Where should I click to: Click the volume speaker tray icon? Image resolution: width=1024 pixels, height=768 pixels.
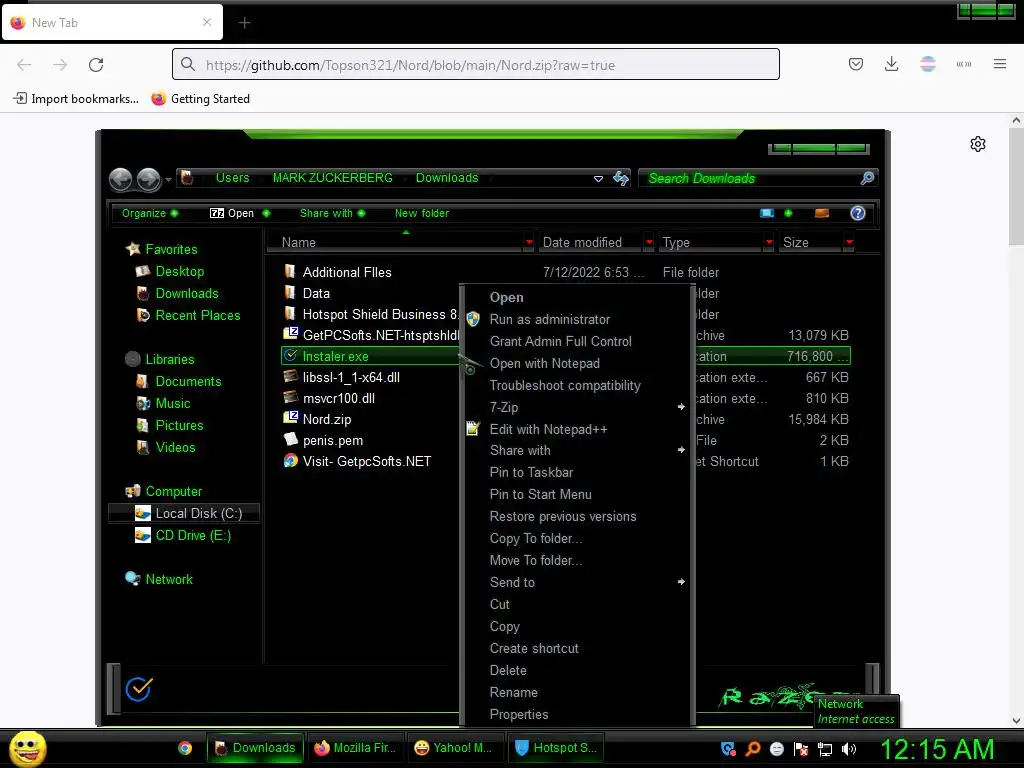click(x=848, y=749)
